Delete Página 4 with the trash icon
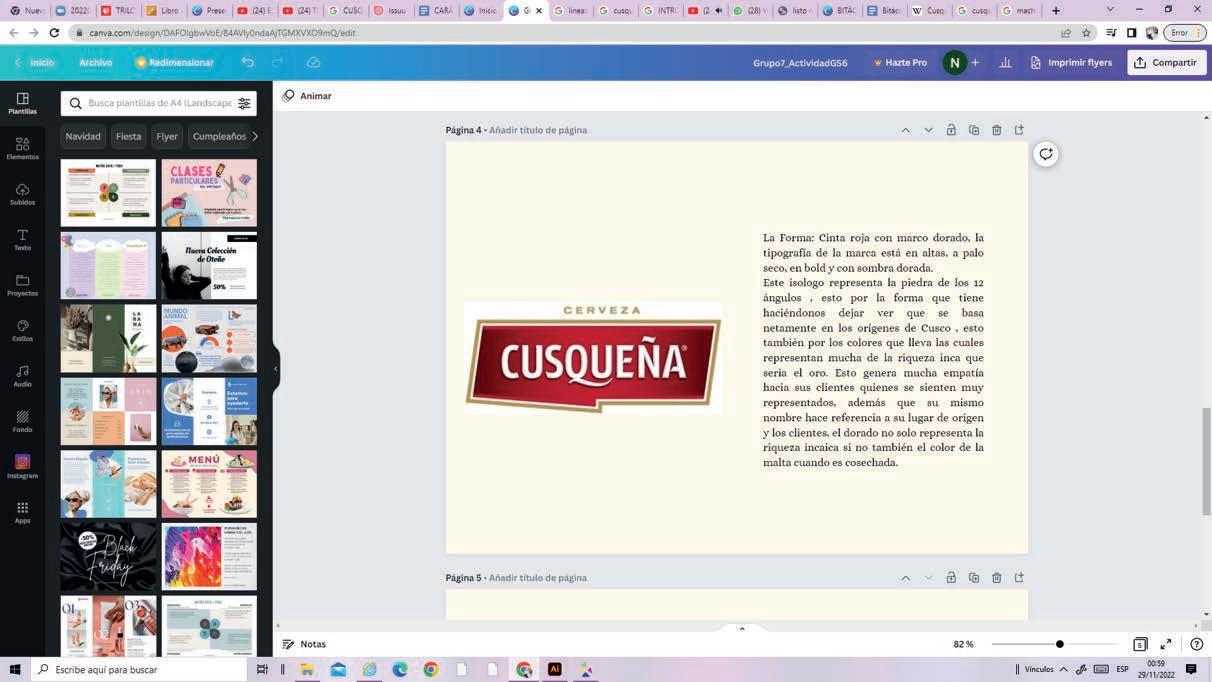 (x=997, y=130)
